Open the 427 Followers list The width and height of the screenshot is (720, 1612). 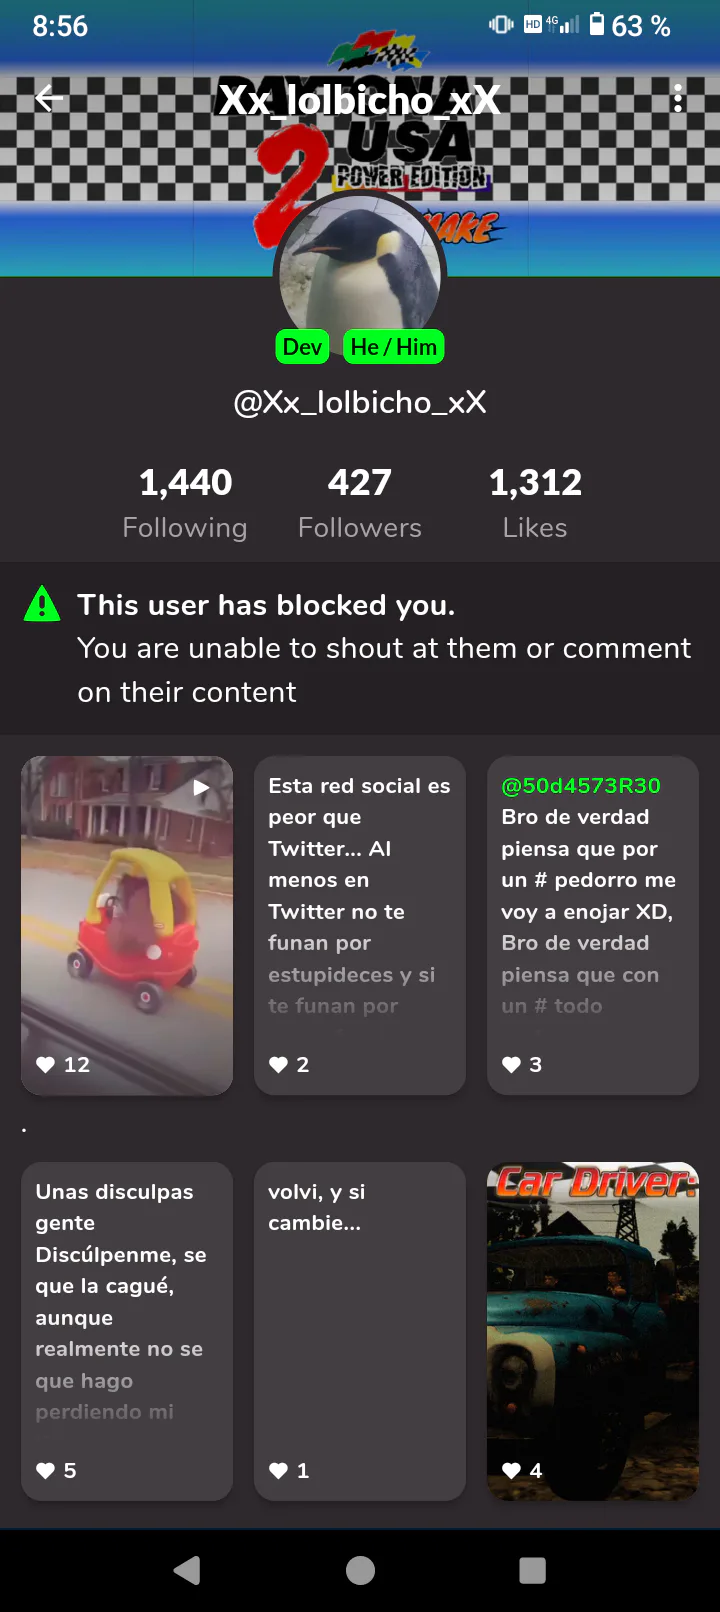[360, 502]
